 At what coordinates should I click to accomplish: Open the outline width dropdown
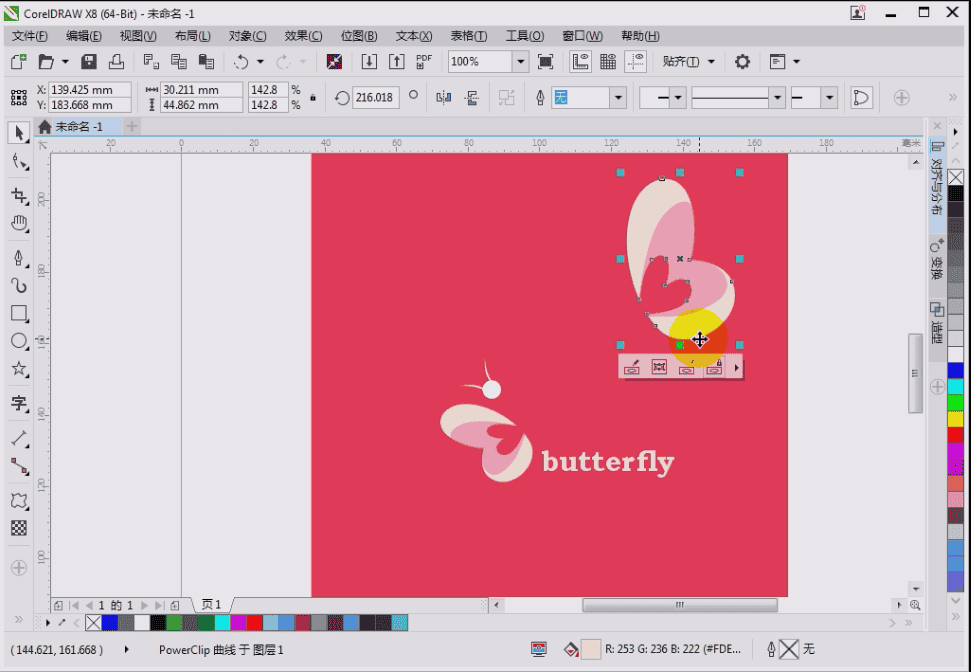pos(617,97)
